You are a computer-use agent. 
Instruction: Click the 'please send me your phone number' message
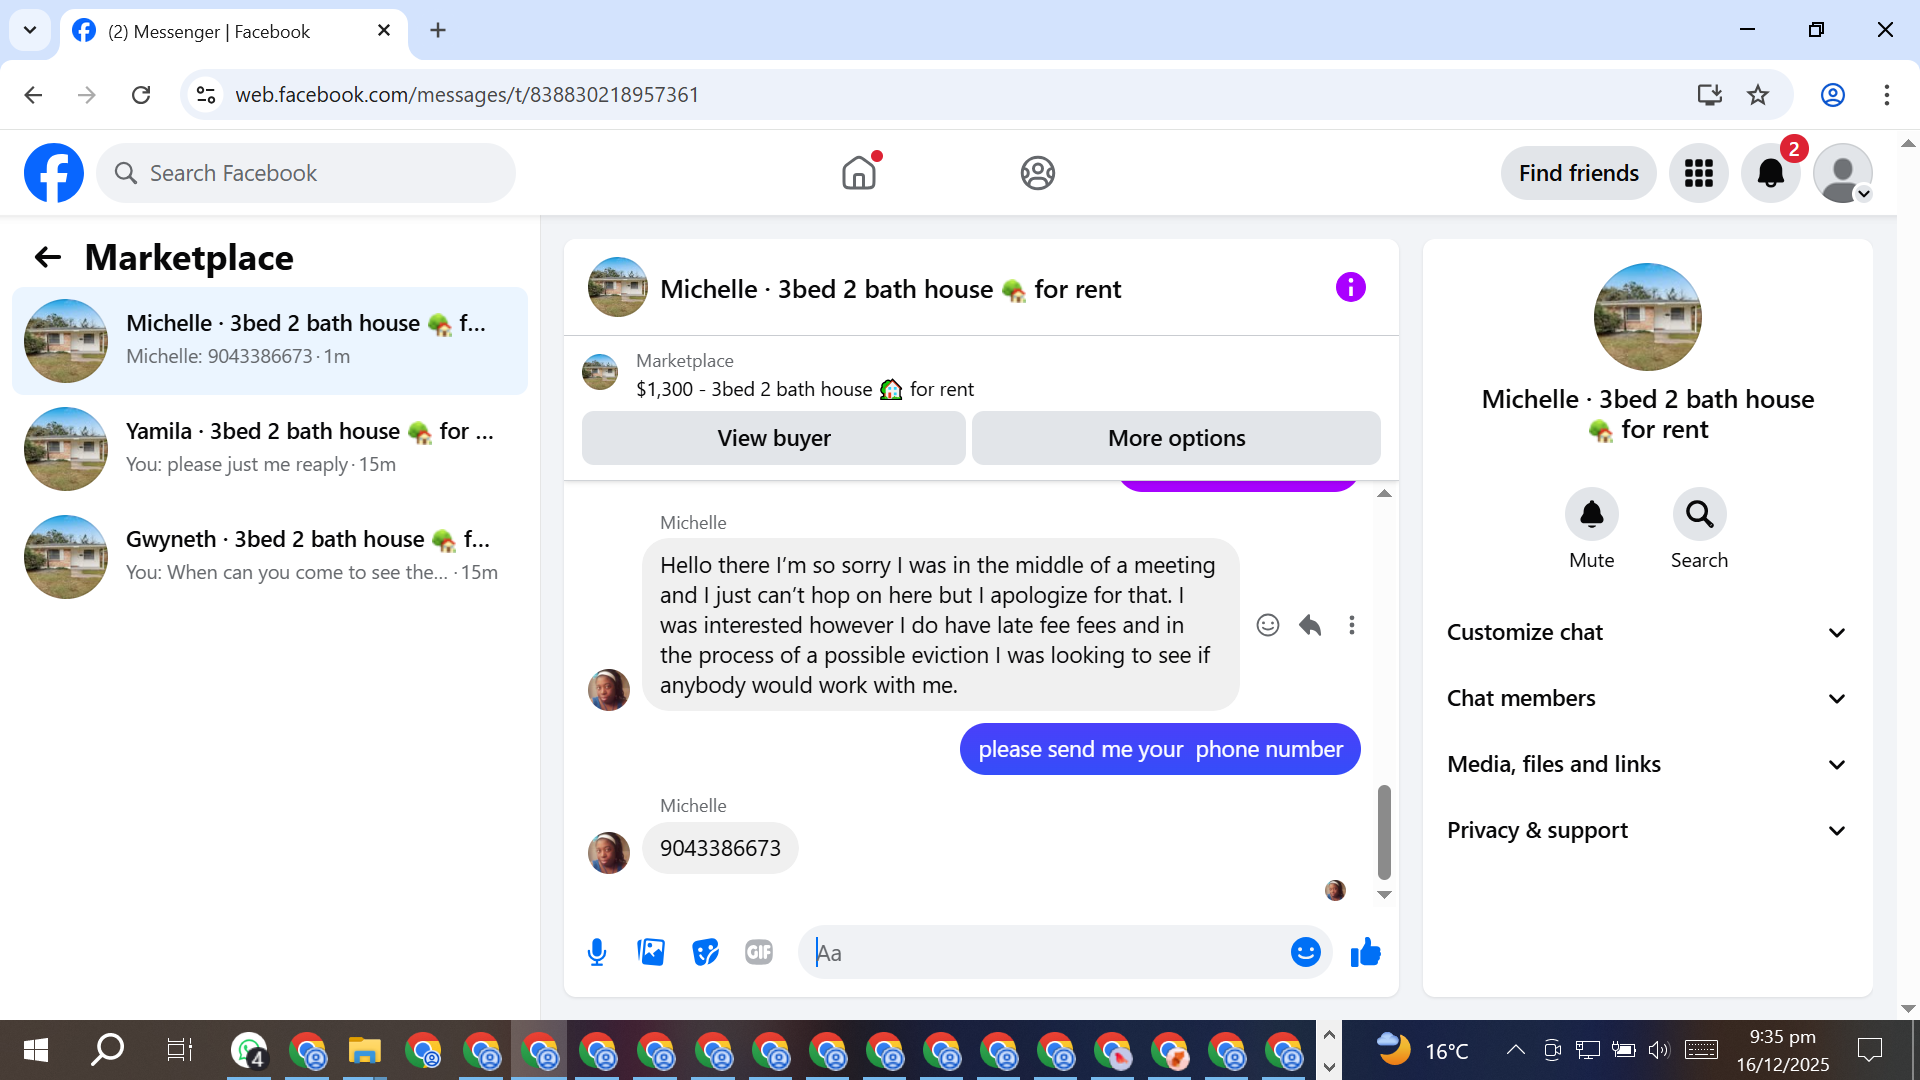[1160, 749]
